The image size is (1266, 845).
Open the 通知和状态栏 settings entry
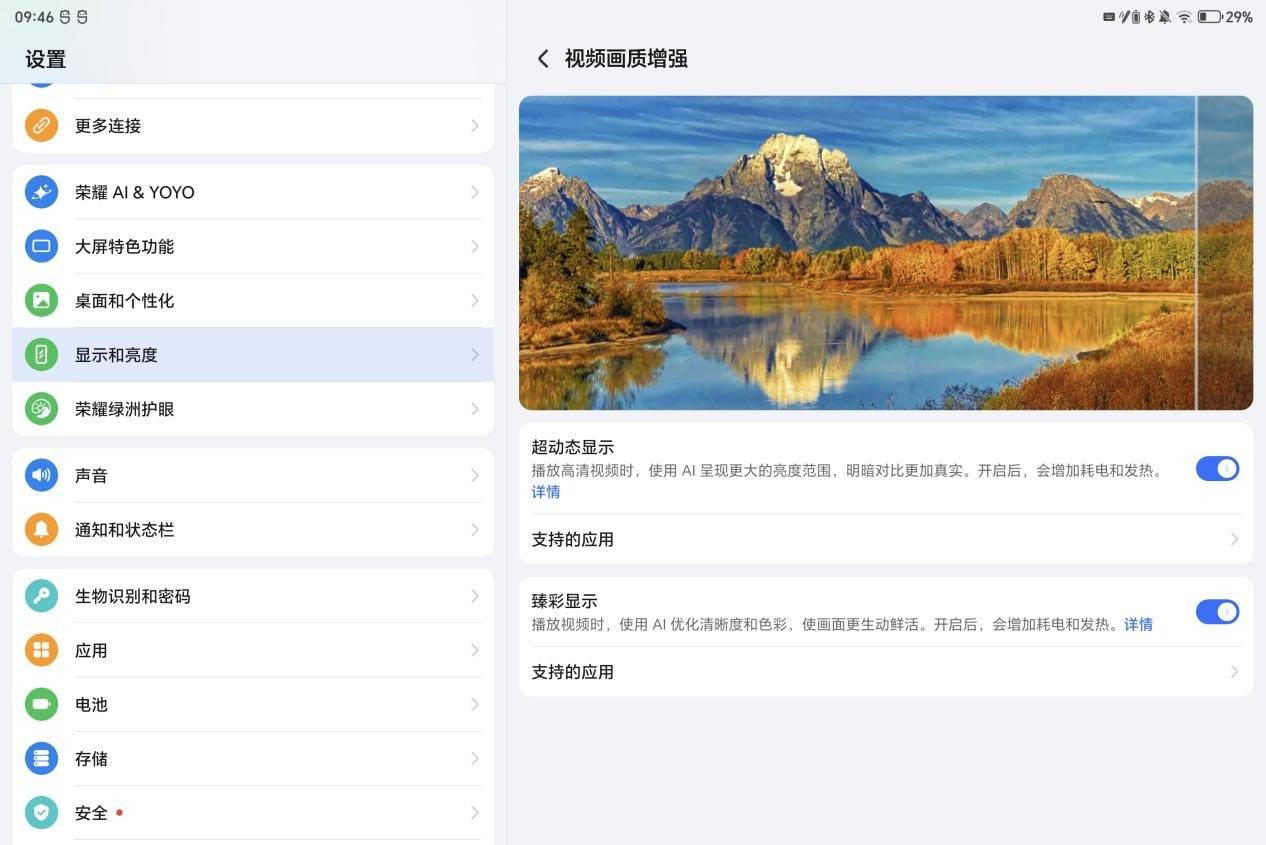pyautogui.click(x=253, y=529)
